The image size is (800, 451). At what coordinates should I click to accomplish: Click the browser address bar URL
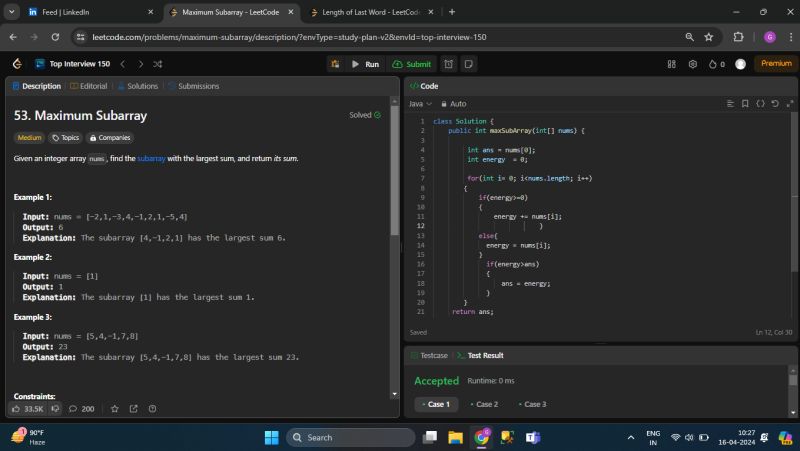289,37
